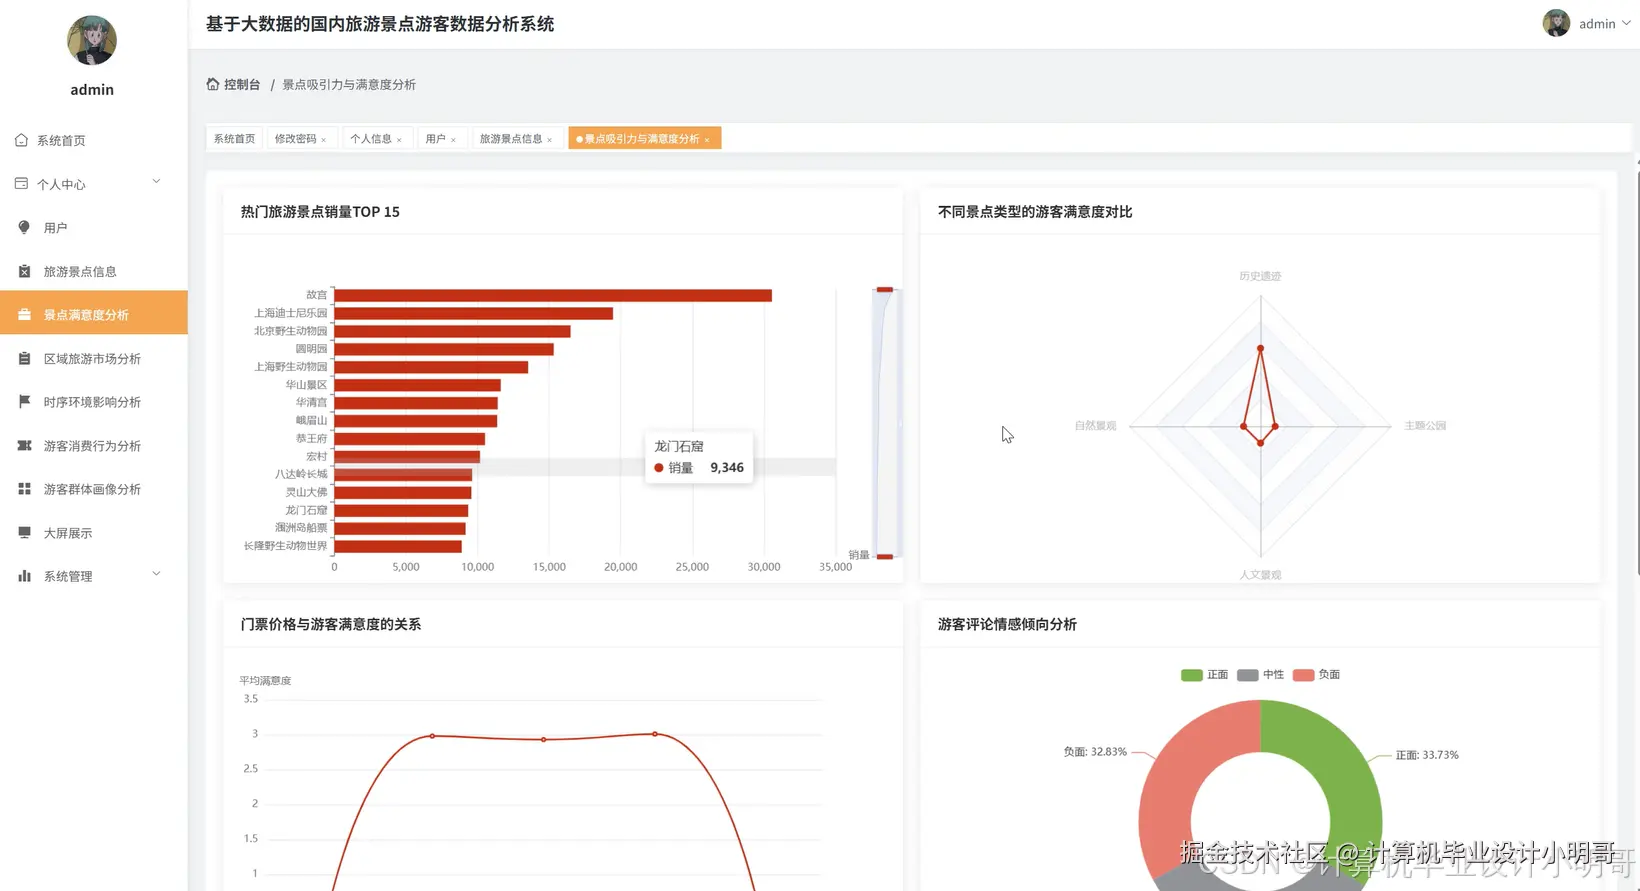This screenshot has width=1640, height=891.
Task: Click the 上海迪士尼乐园 bar in the chart
Action: click(x=474, y=313)
